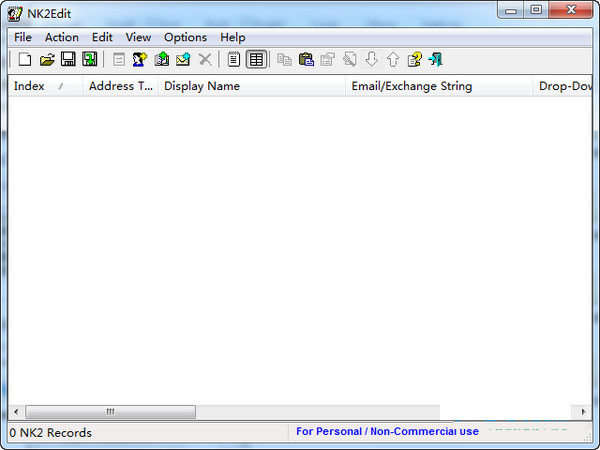Click the Drop-Down column header
This screenshot has width=600, height=450.
562,86
